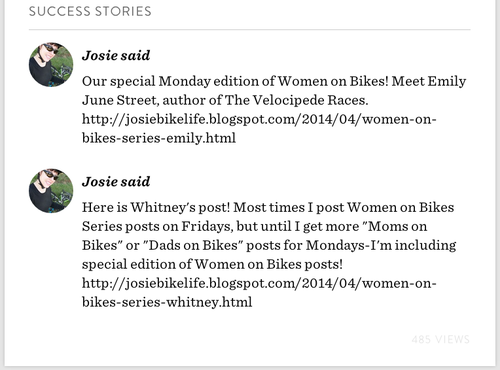Viewport: 500px width, 370px height.
Task: Click the 'bikes-series-whitney.html' link text
Action: click(167, 302)
